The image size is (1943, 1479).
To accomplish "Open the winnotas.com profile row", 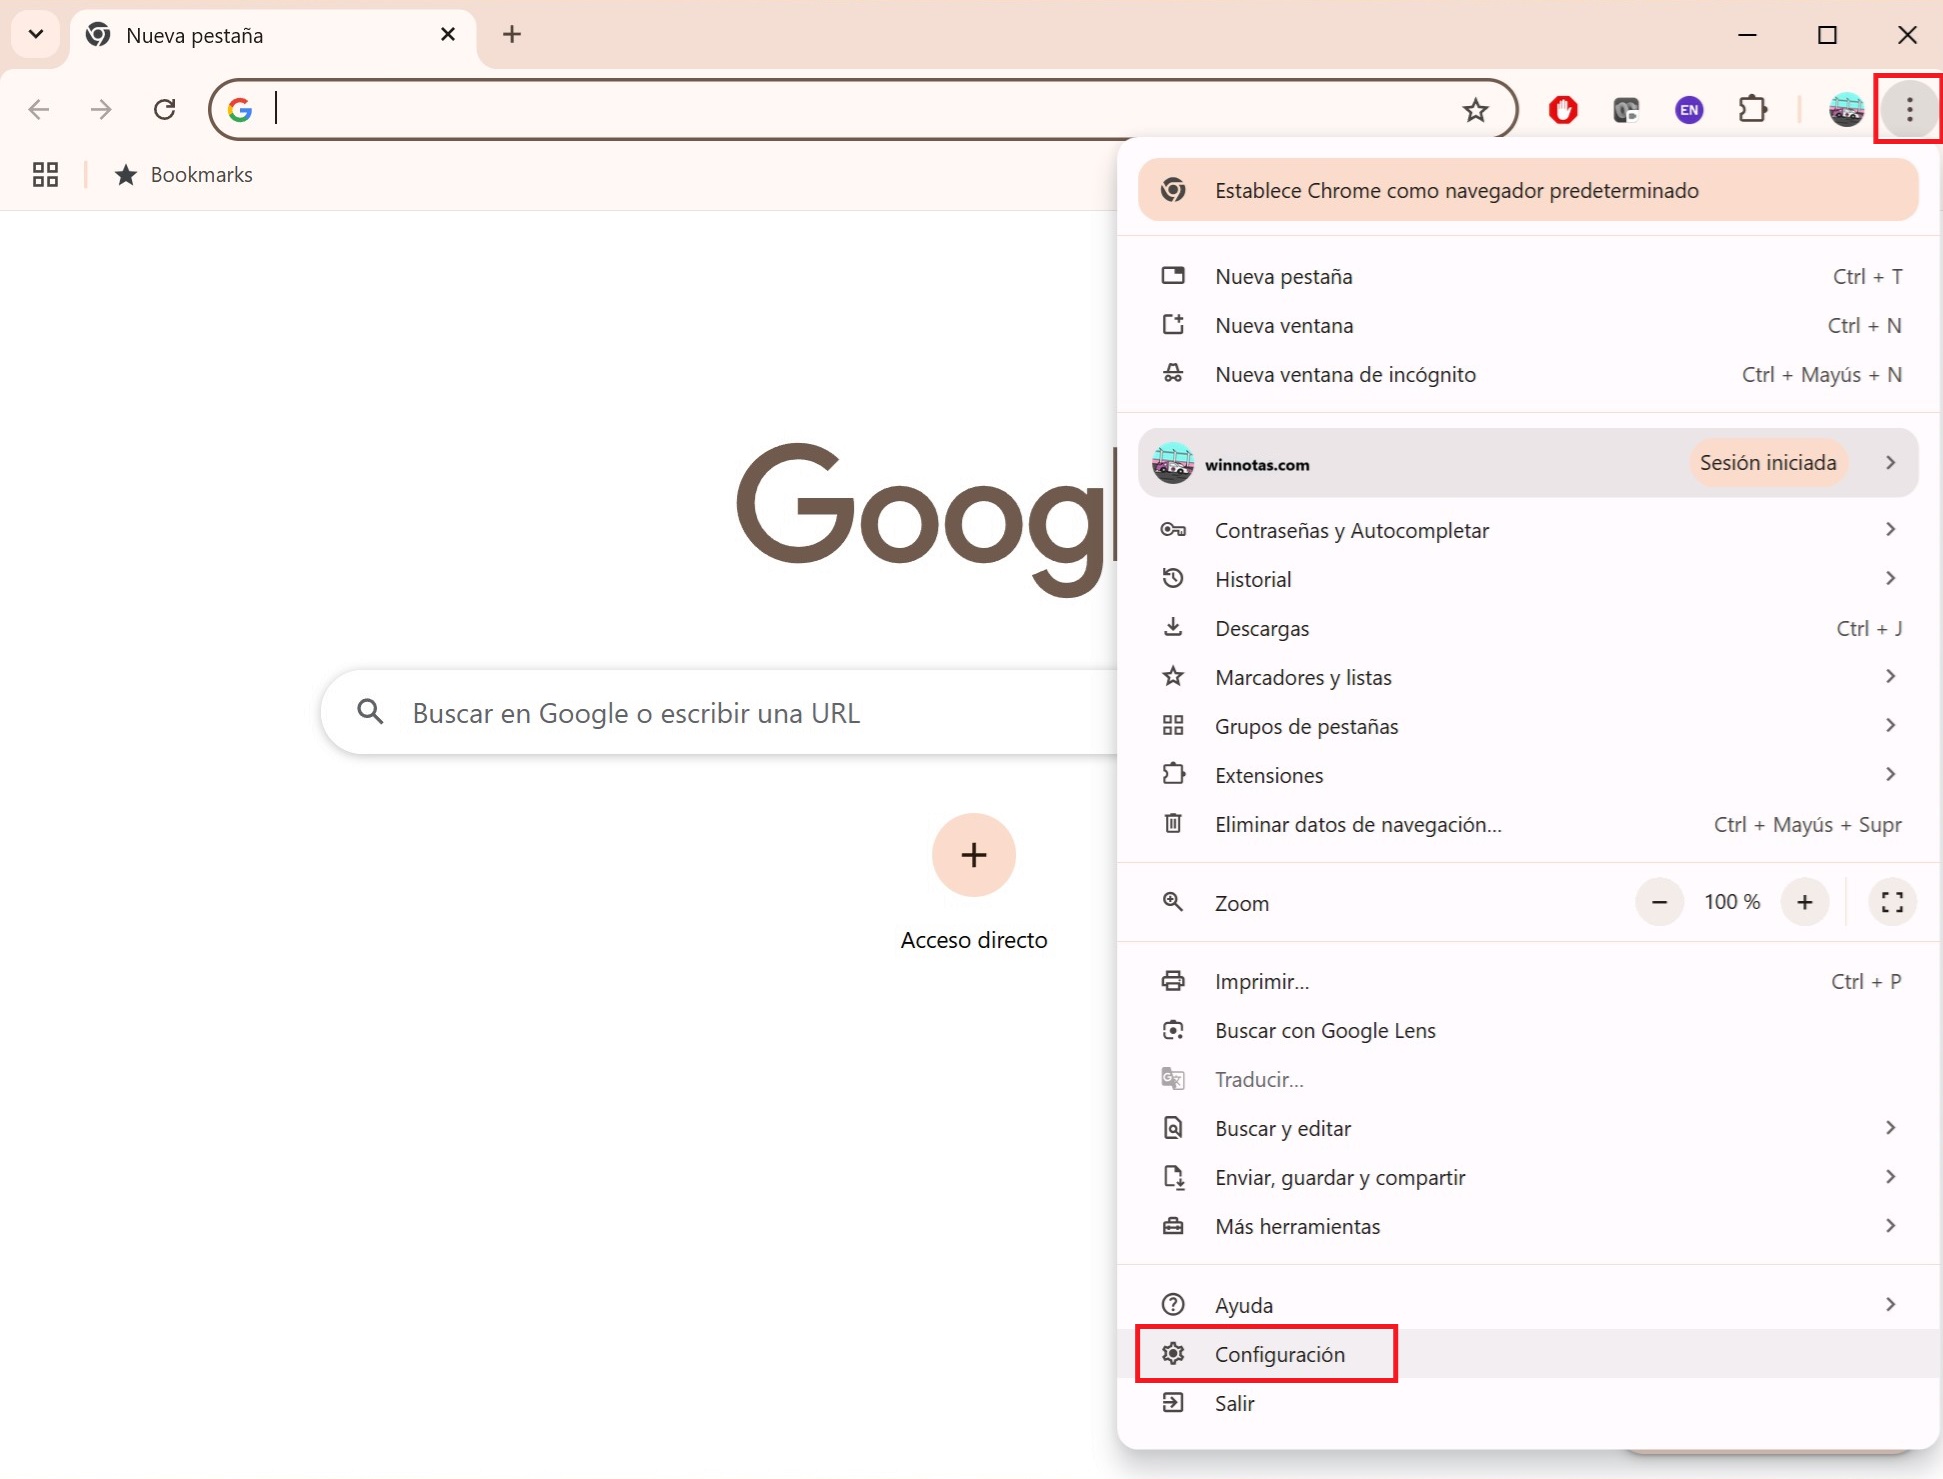I will pyautogui.click(x=1528, y=463).
